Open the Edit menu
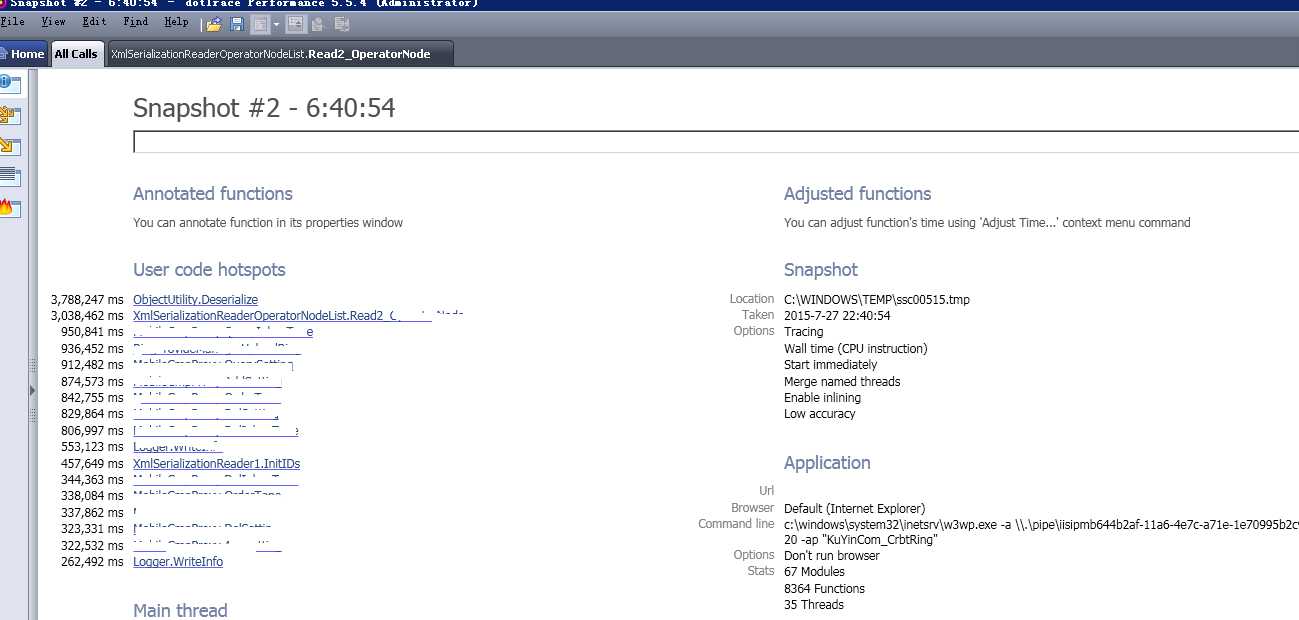Image resolution: width=1299 pixels, height=620 pixels. (95, 22)
